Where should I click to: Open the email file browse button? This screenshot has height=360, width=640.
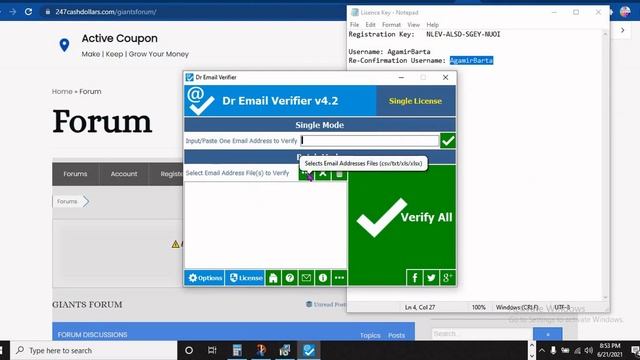[x=306, y=174]
